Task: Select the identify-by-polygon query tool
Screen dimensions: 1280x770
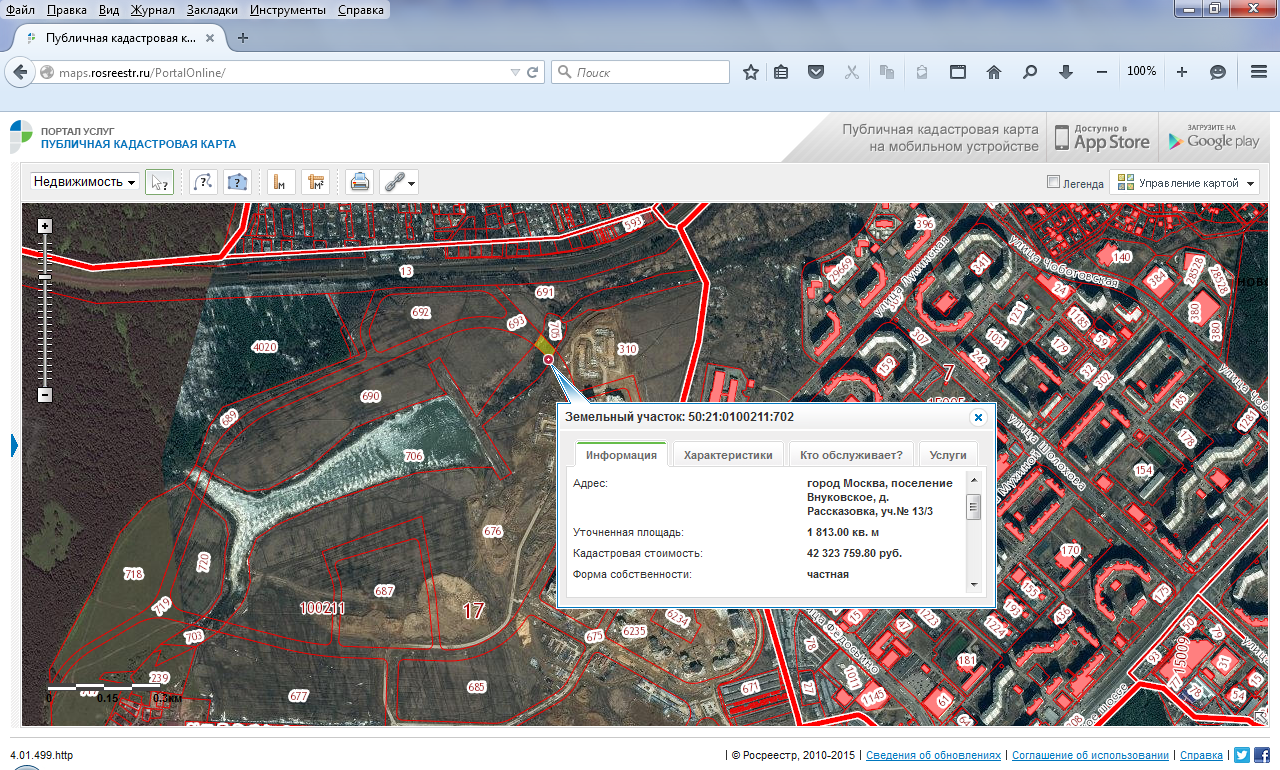Action: (x=237, y=182)
